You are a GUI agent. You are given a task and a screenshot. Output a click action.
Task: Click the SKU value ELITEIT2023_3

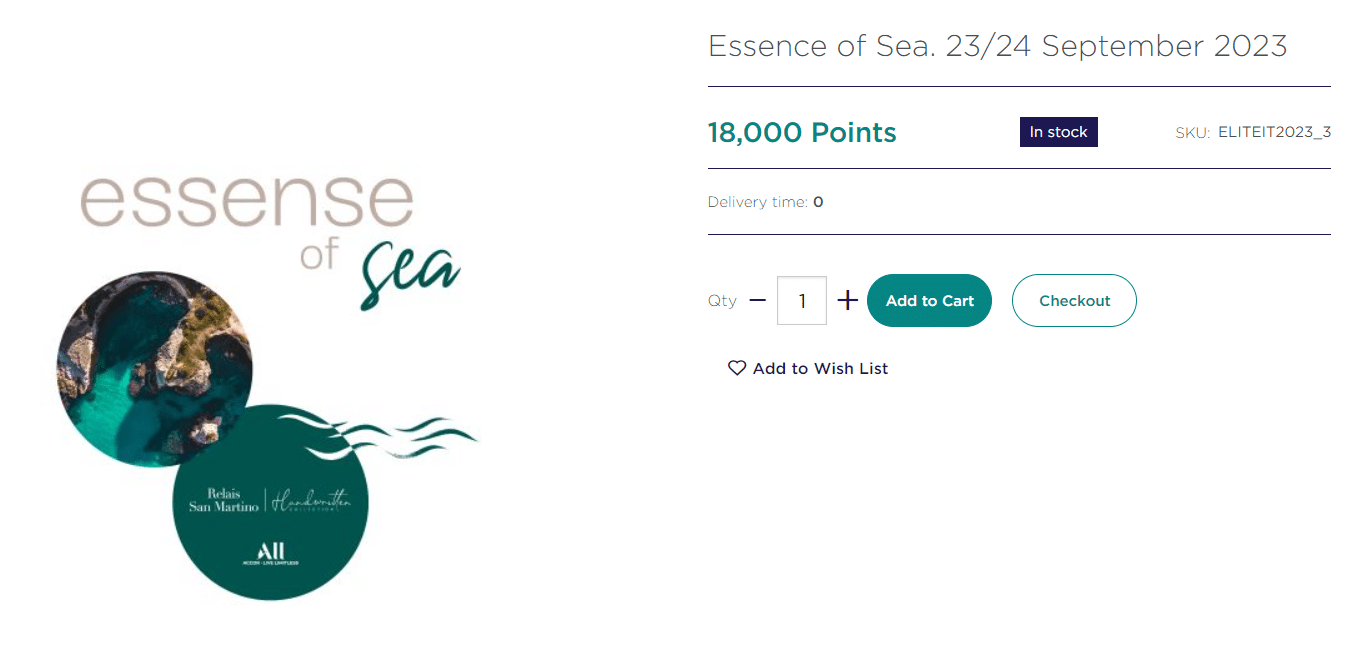click(1274, 132)
